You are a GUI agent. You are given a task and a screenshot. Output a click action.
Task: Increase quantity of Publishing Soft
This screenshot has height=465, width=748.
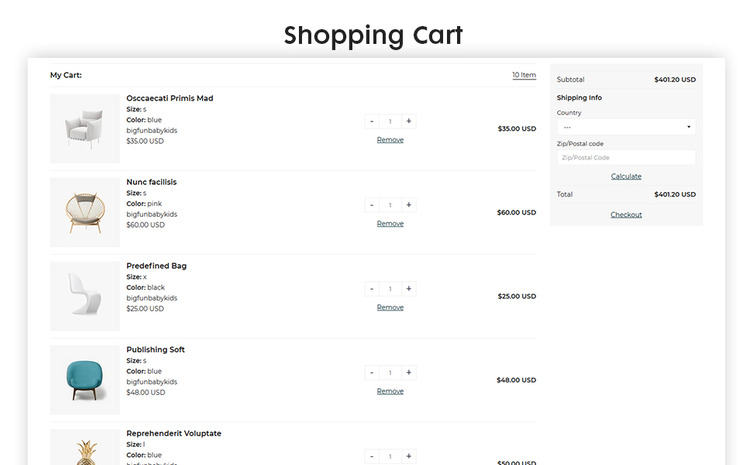(409, 372)
